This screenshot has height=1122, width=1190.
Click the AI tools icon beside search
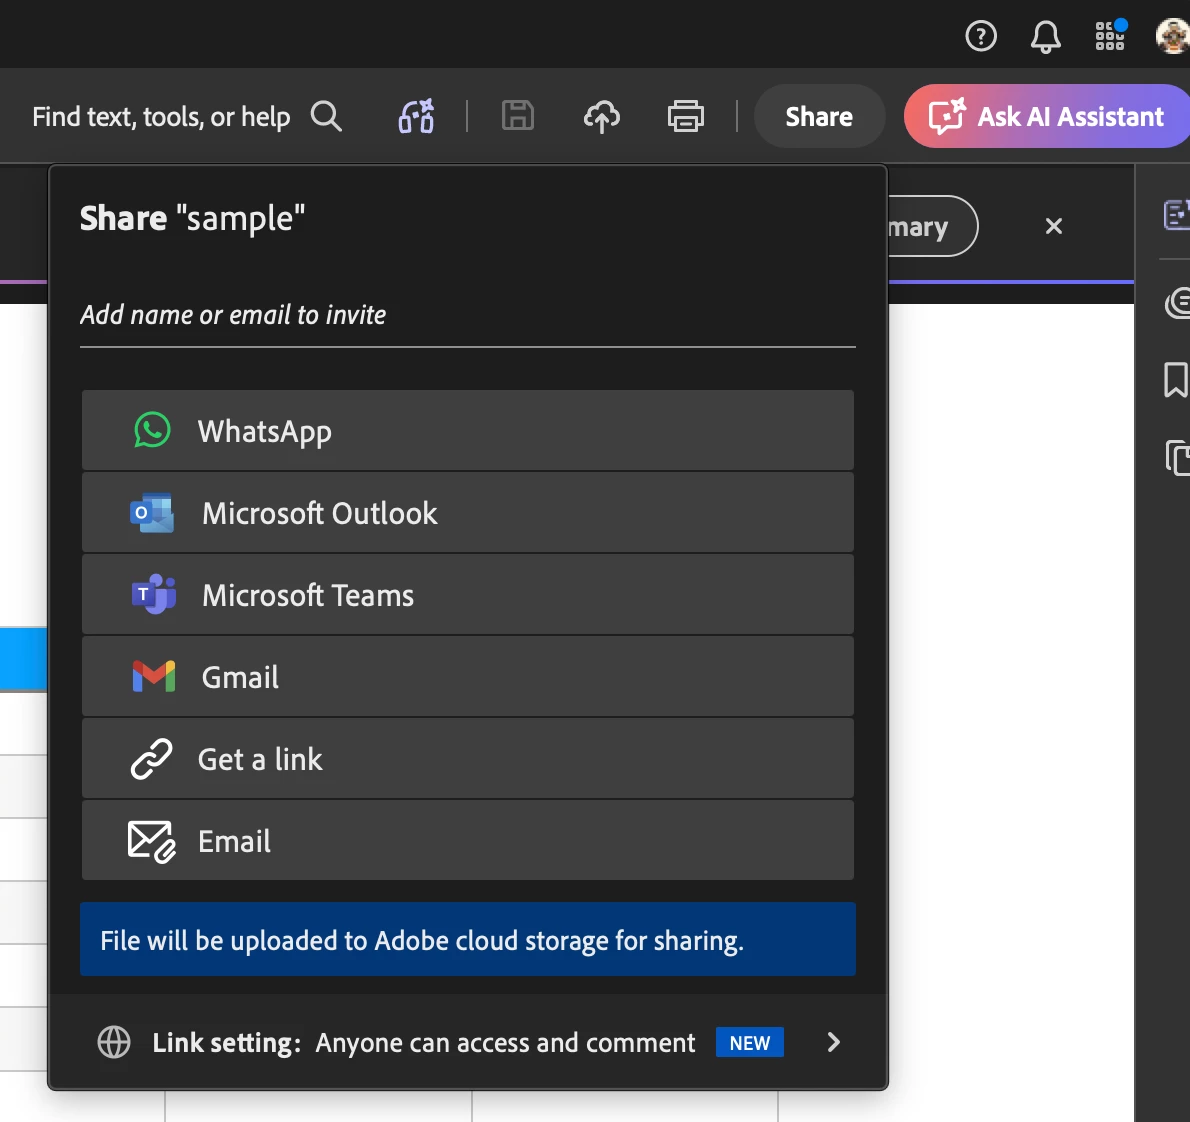tap(417, 116)
